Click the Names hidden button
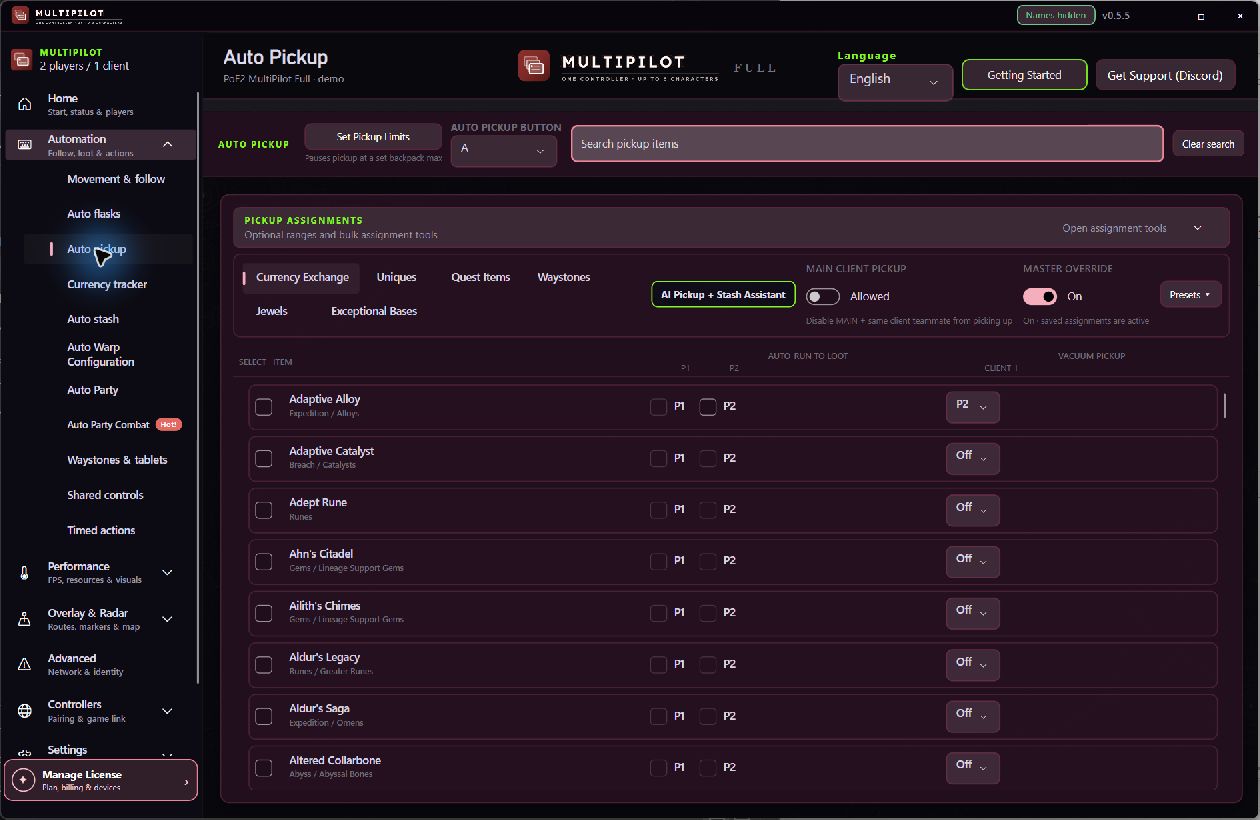 [1055, 16]
